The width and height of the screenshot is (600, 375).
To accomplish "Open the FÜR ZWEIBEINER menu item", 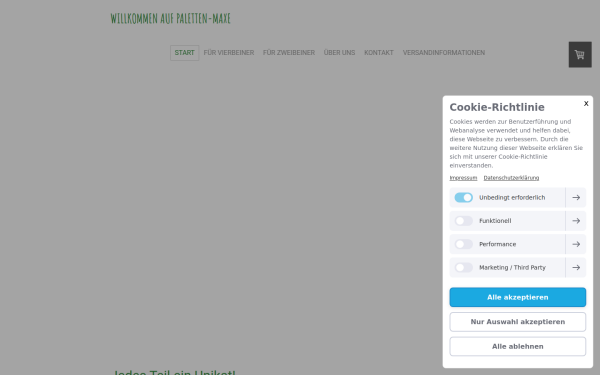I will [x=289, y=53].
